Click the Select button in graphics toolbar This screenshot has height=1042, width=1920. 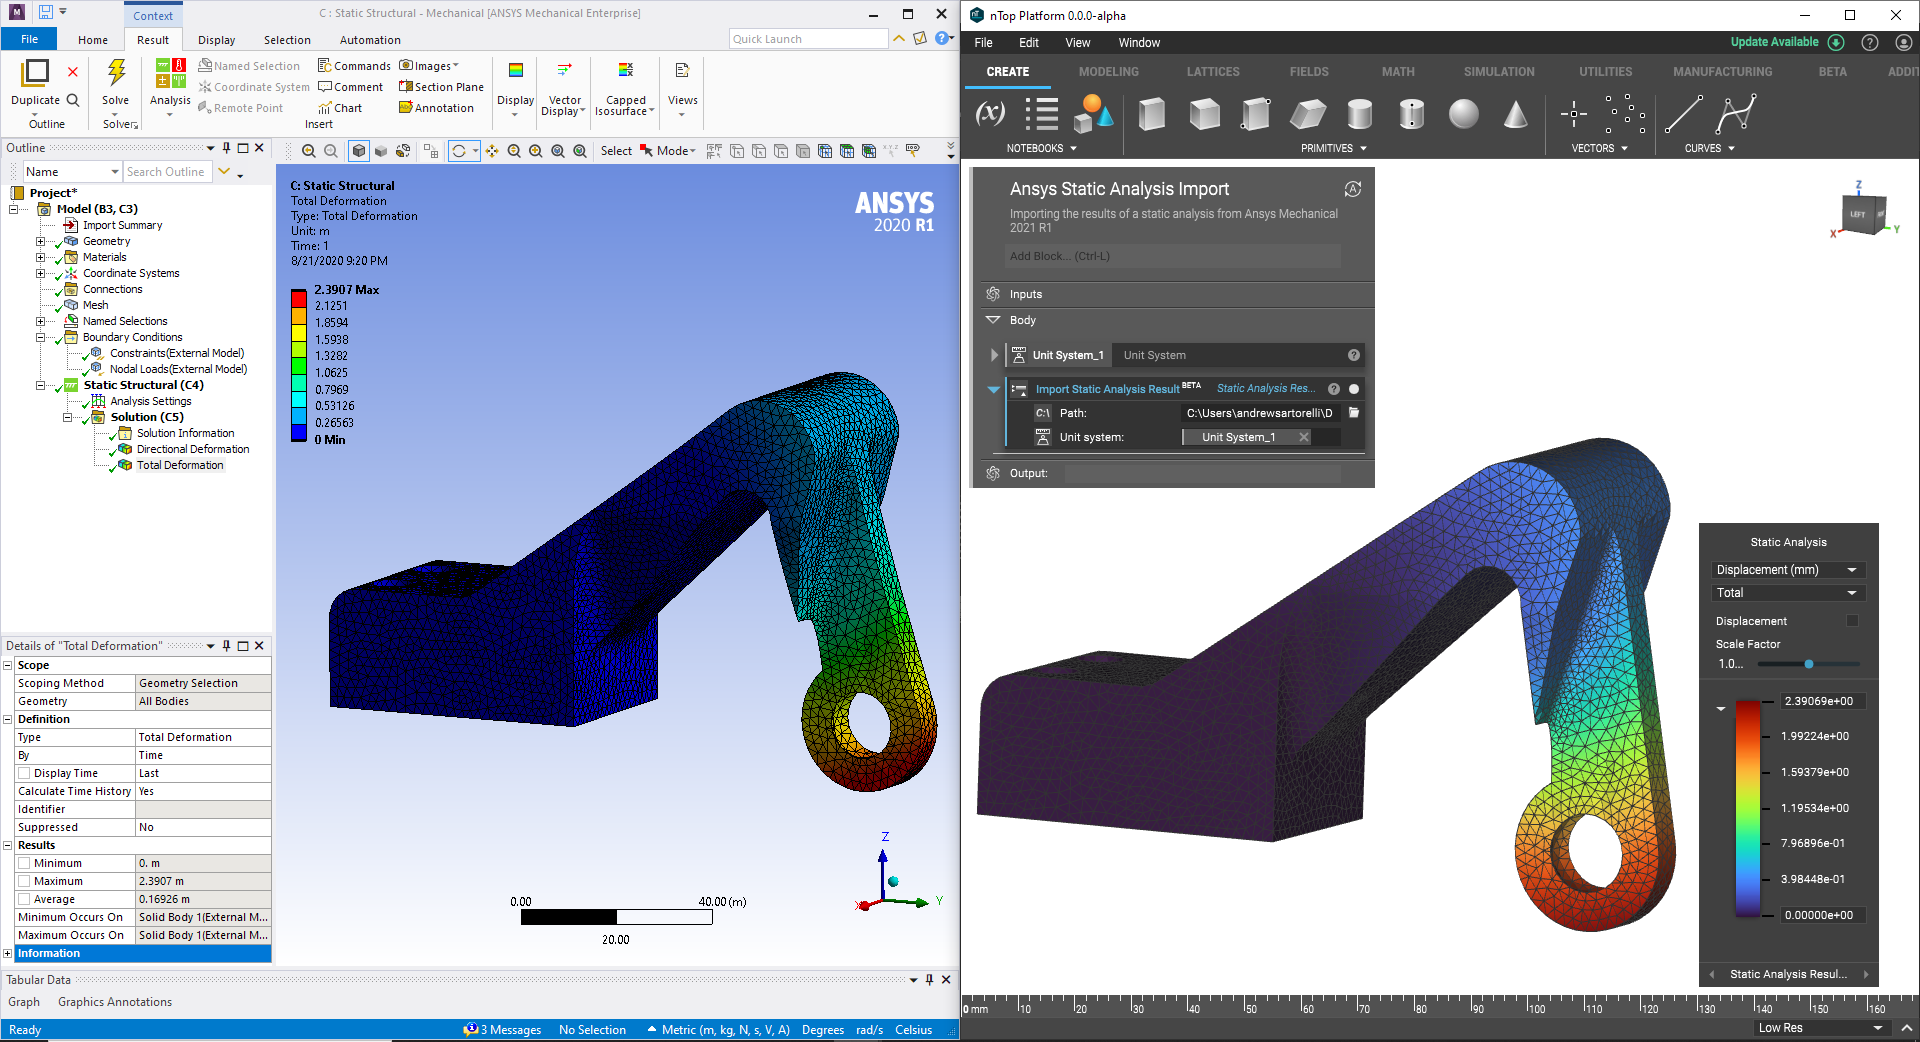[616, 151]
